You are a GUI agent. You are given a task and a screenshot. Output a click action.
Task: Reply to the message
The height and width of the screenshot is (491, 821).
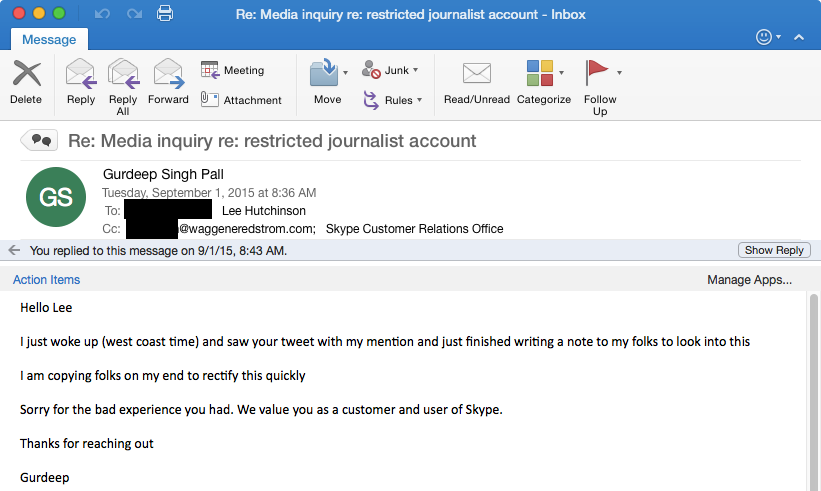point(81,82)
